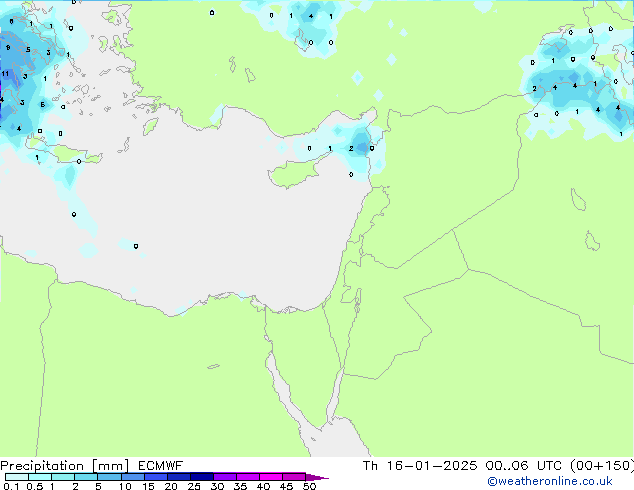634x490 pixels.
Task: Click the '50' legend scale label
Action: (309, 486)
